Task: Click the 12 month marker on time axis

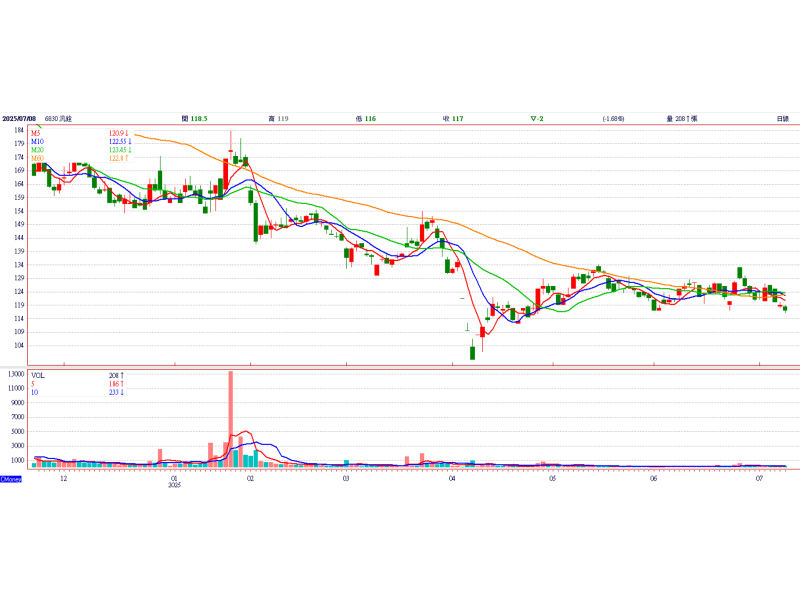Action: [63, 479]
